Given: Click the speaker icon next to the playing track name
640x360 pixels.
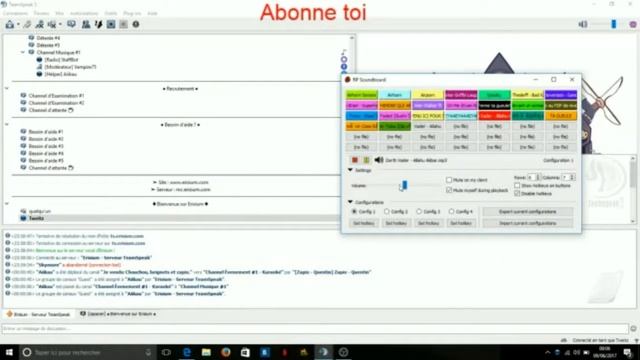Looking at the screenshot, I should 379,160.
